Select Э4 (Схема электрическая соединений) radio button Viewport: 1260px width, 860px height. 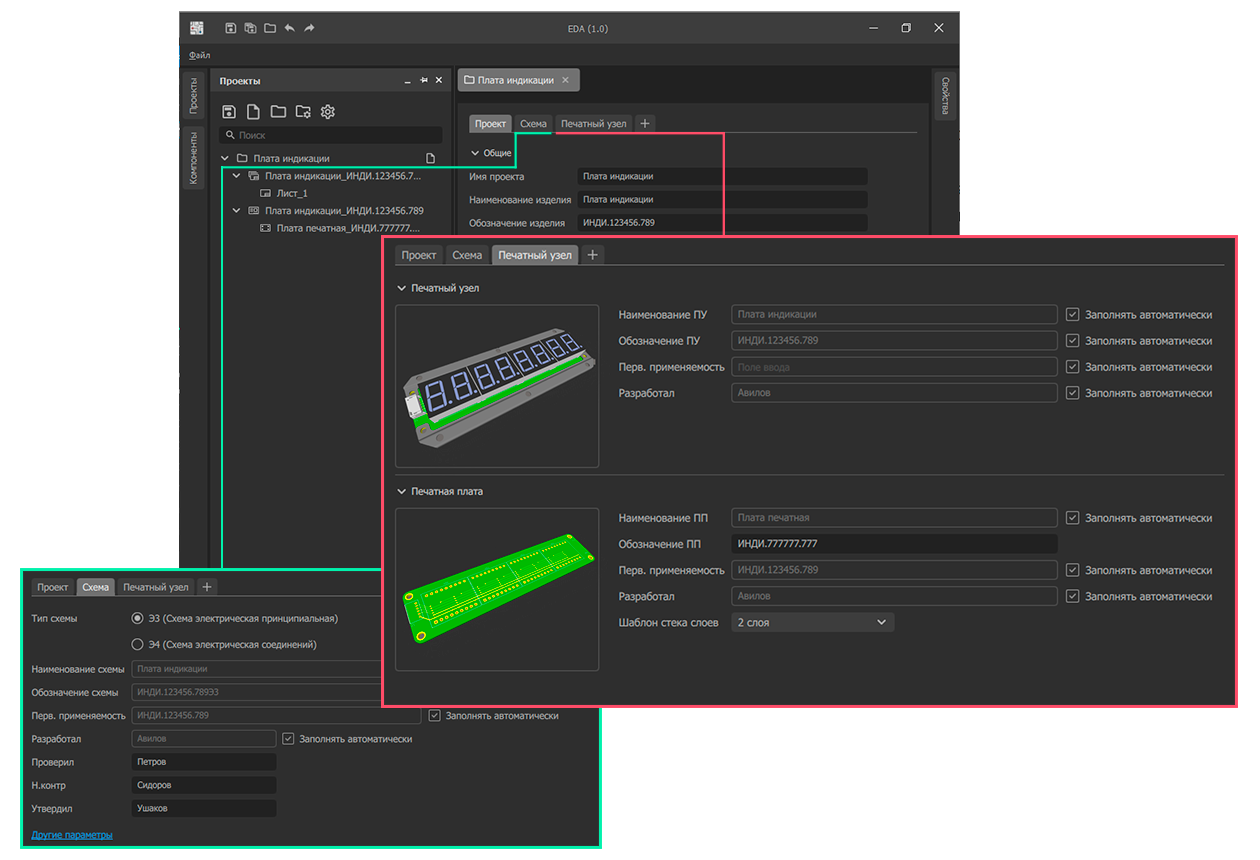[x=137, y=645]
